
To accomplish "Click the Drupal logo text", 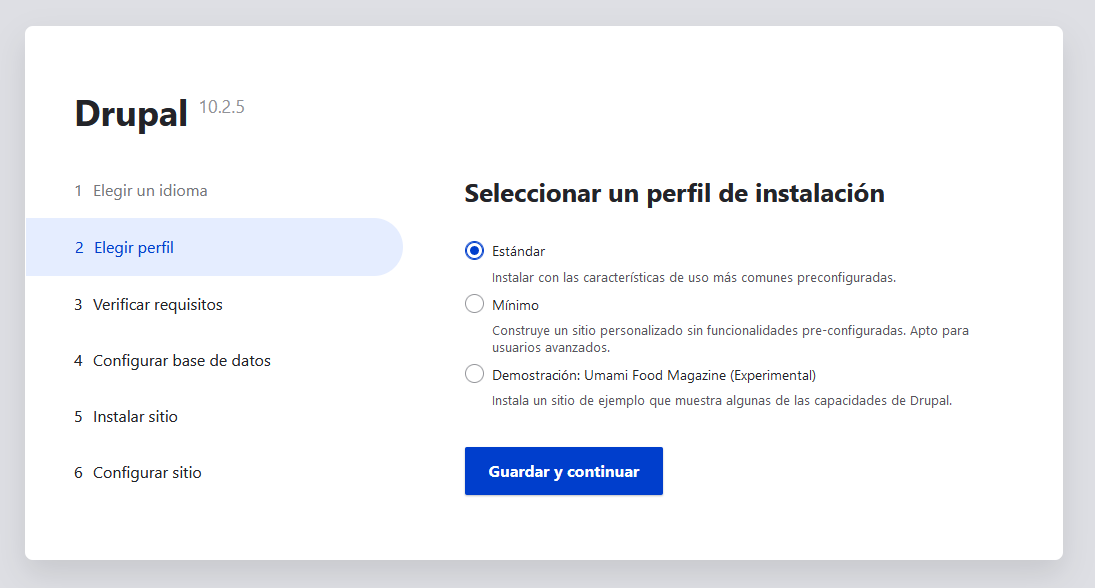I will tap(131, 113).
